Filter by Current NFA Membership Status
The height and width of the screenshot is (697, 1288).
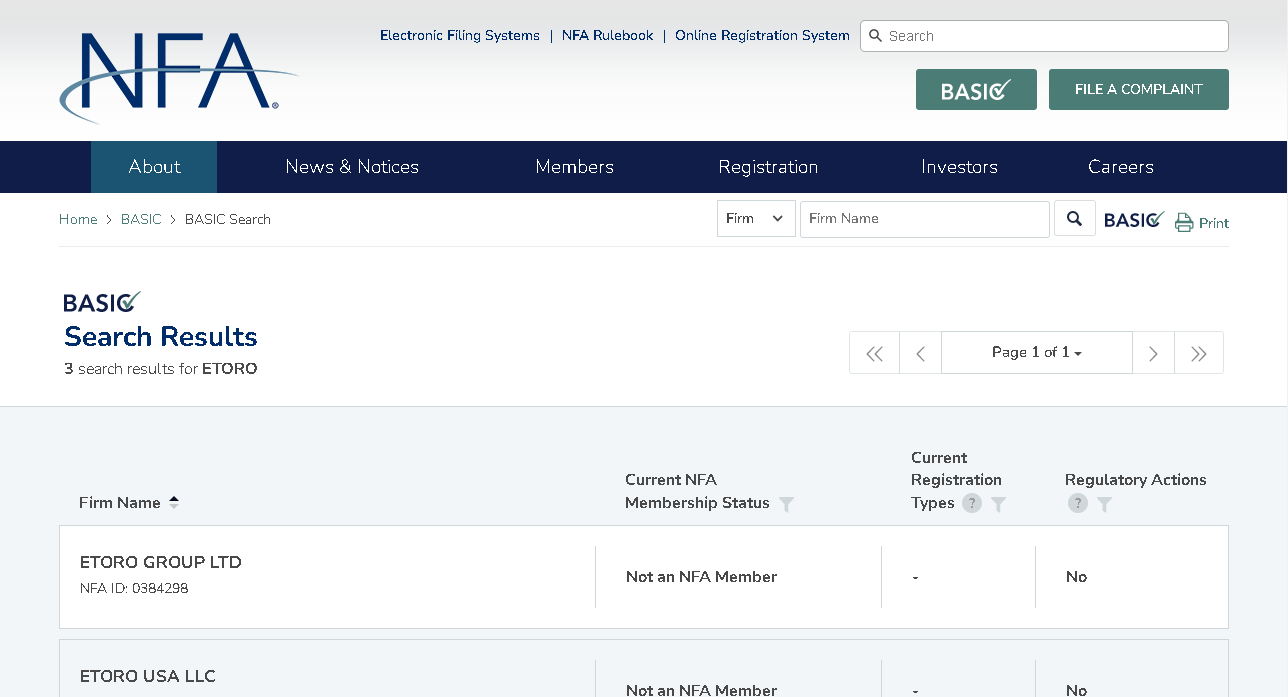pos(787,504)
